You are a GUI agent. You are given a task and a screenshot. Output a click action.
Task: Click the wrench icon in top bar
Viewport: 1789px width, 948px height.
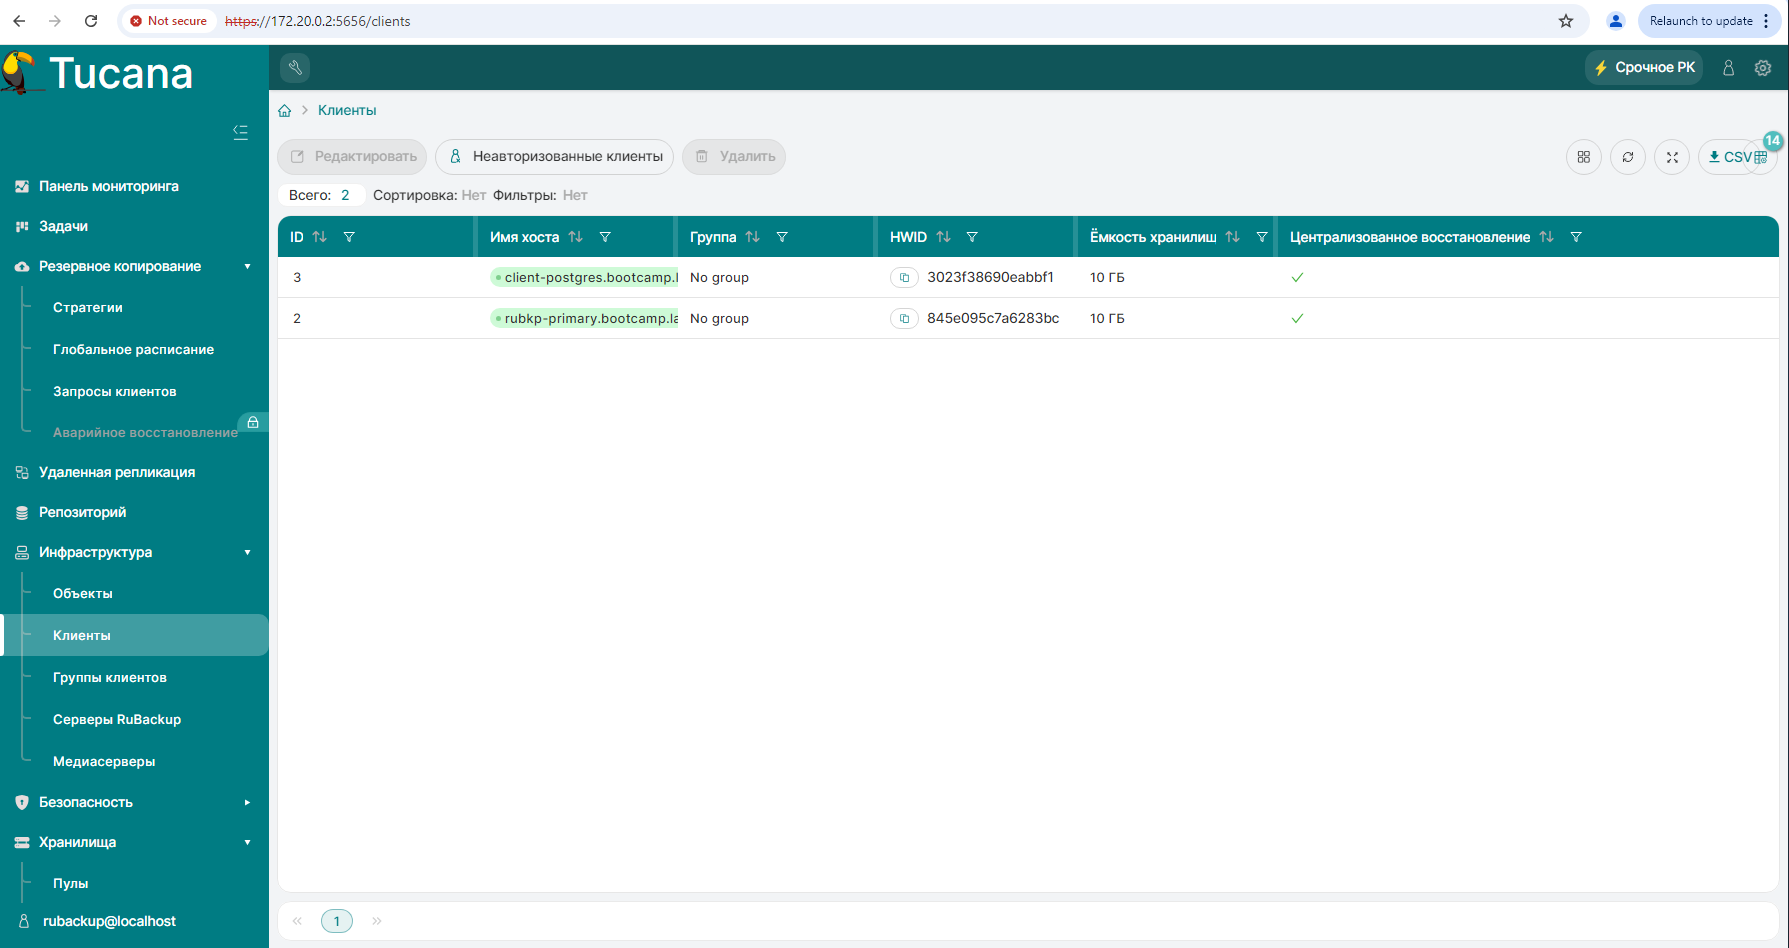pyautogui.click(x=295, y=67)
